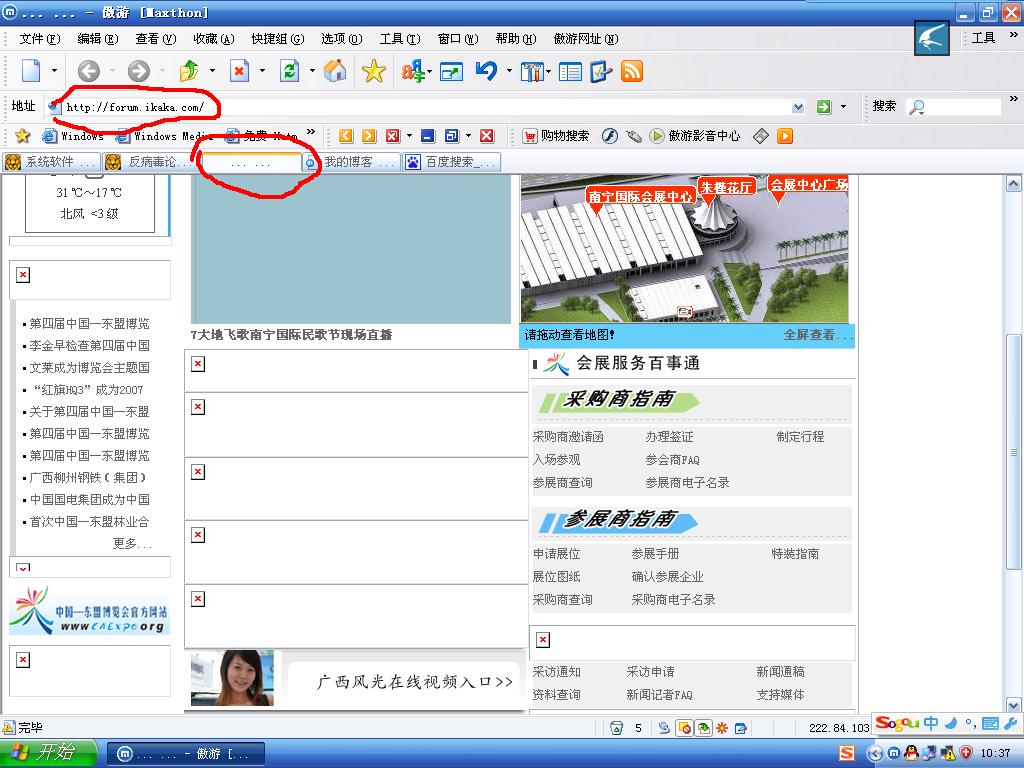Screen dimensions: 1024x768
Task: Expand the favorites bar overflow chevron
Action: click(x=311, y=133)
